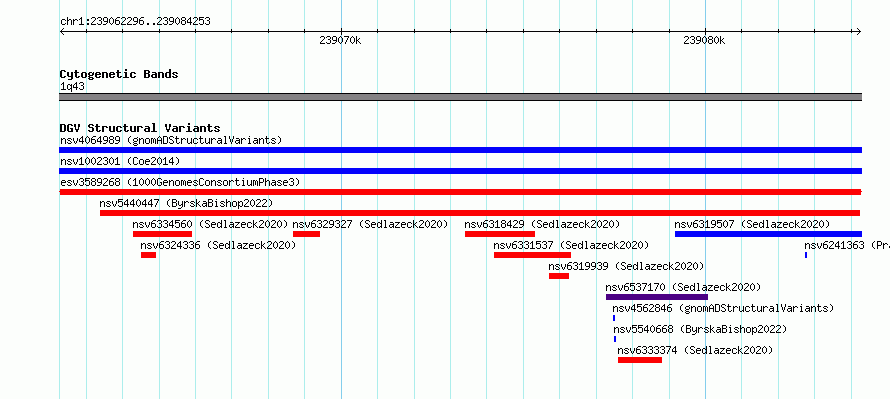Screen dimensions: 890x399
Task: Click the nsv5440447 ByrskaBishop2022 red bar
Action: [x=480, y=213]
